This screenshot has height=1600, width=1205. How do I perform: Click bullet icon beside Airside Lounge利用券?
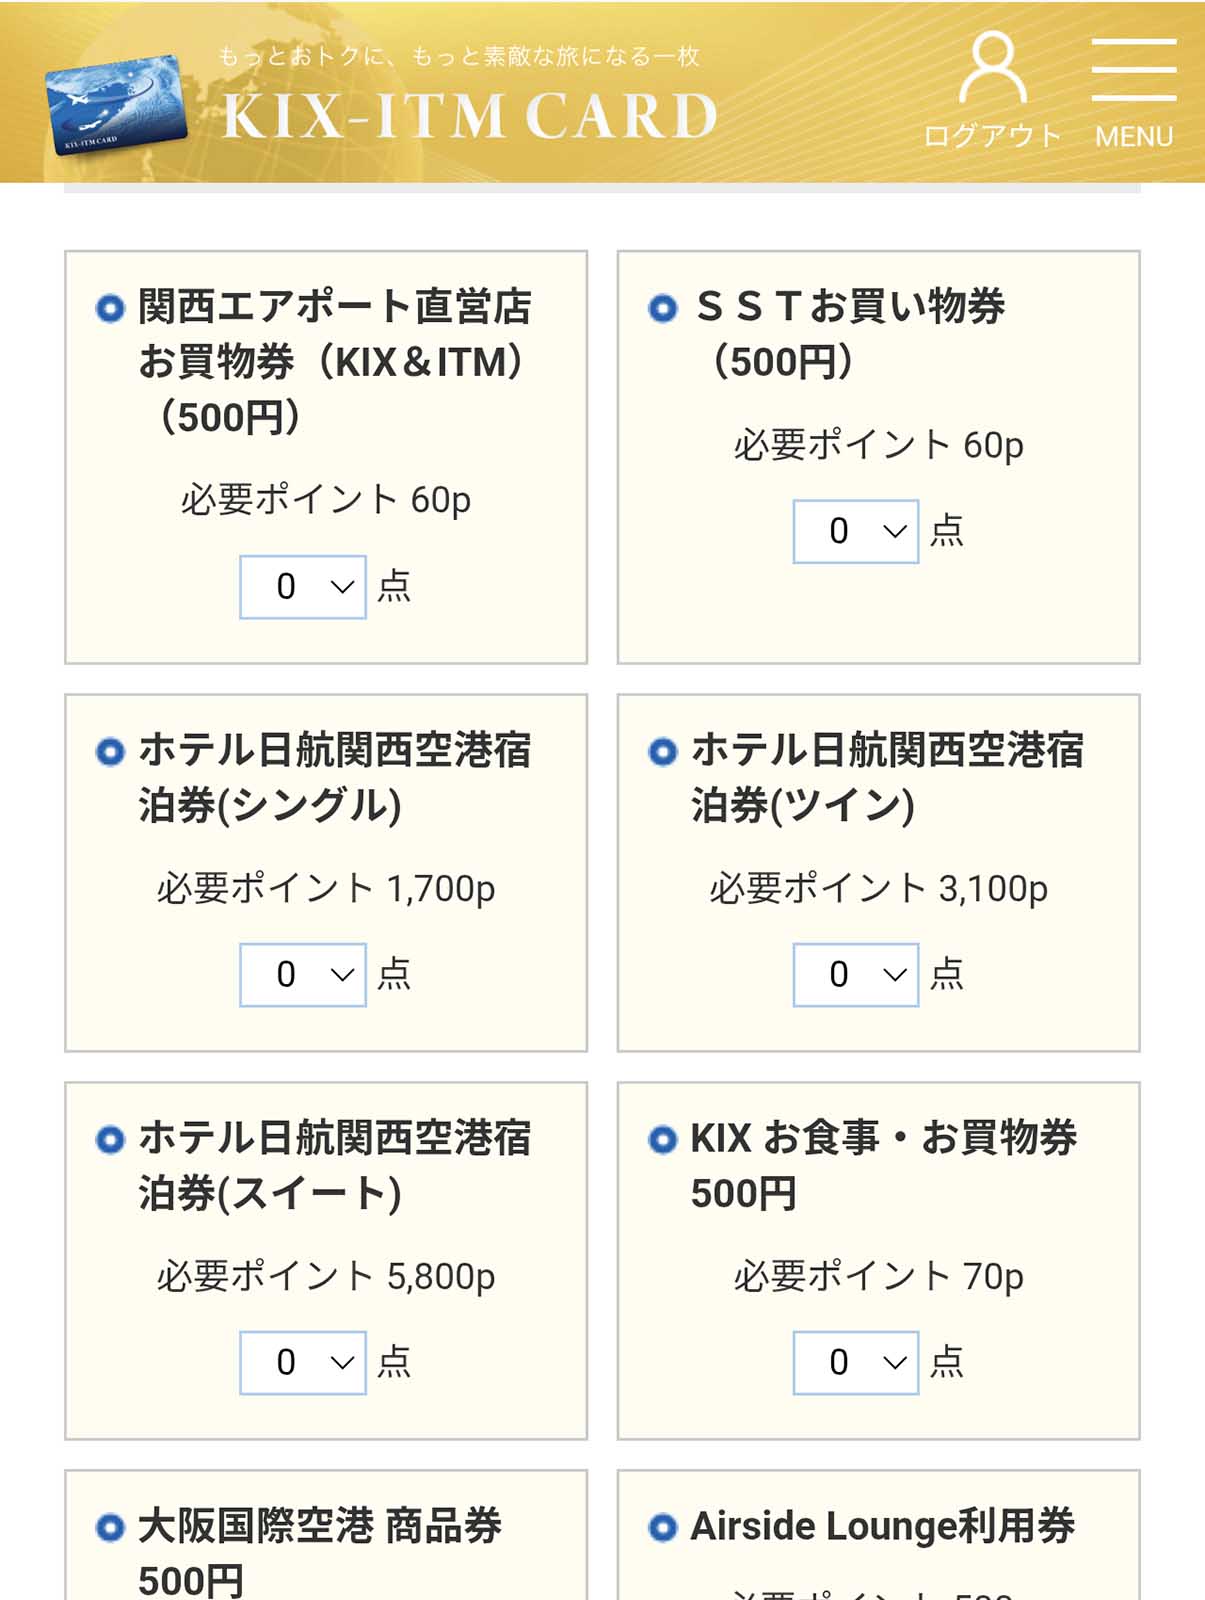[x=662, y=1527]
